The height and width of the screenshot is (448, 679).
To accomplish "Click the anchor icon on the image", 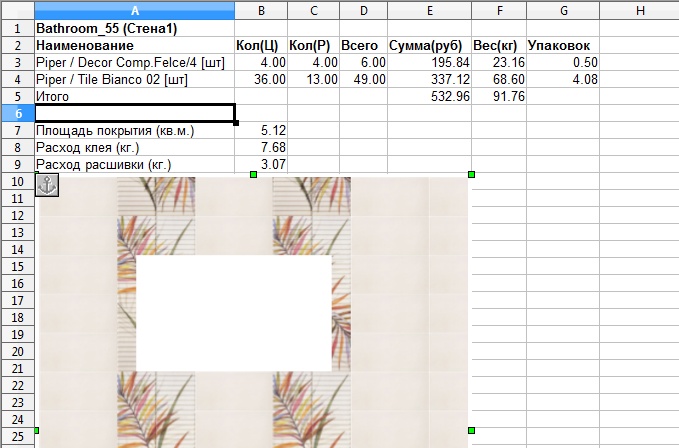I will pyautogui.click(x=47, y=185).
